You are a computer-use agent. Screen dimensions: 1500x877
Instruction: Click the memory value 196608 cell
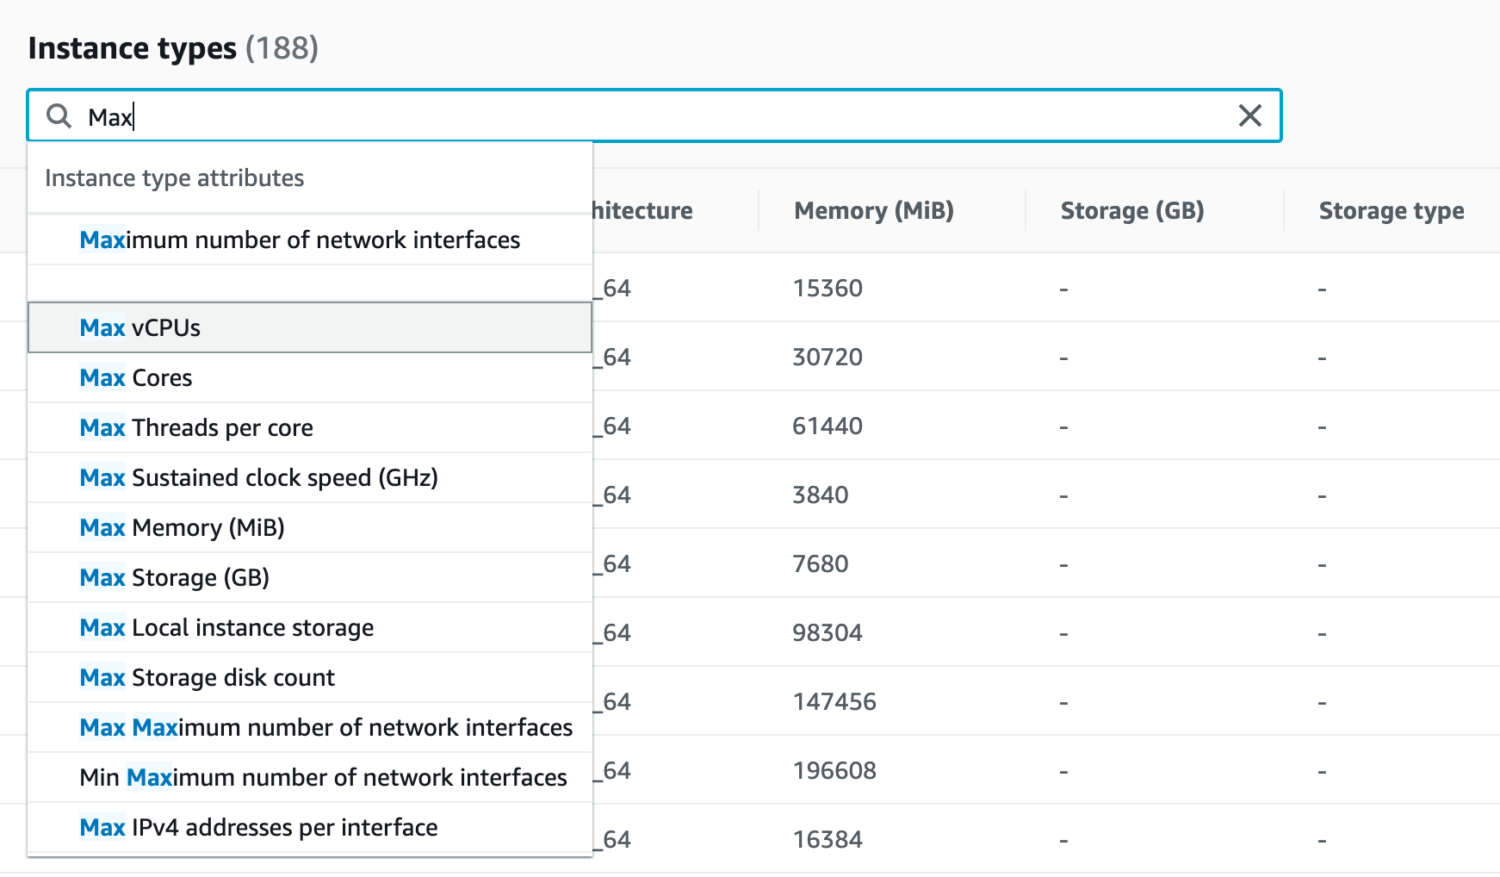834,771
